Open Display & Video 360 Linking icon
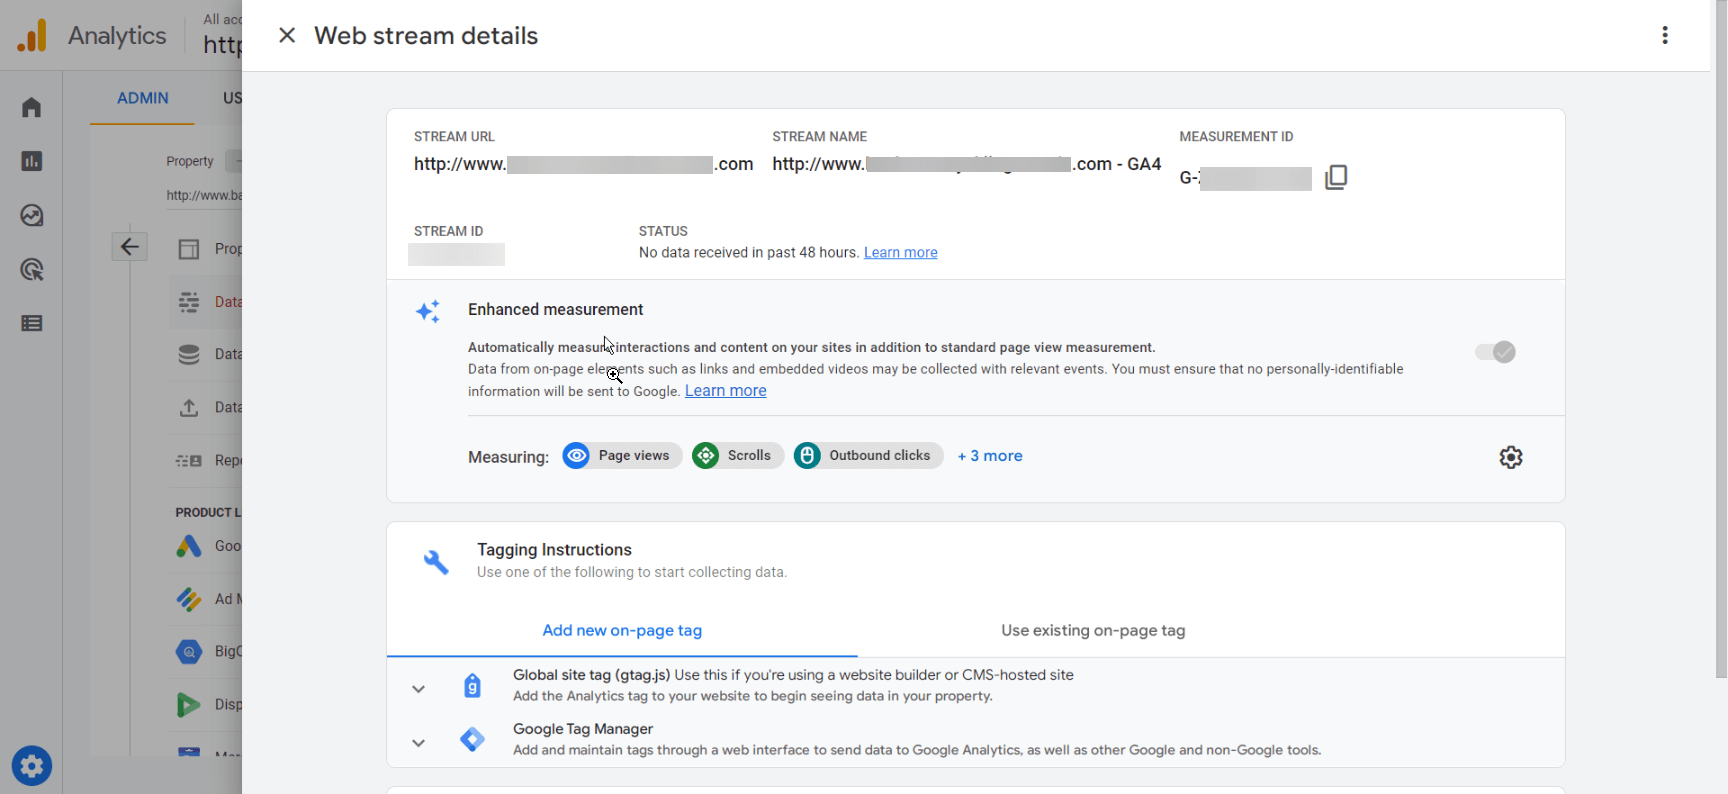1728x794 pixels. click(x=189, y=705)
